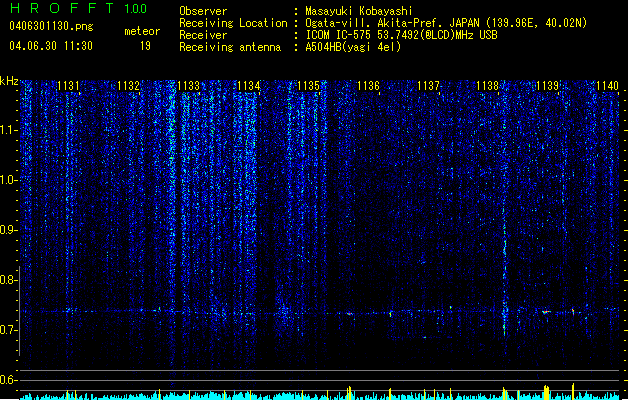The width and height of the screenshot is (629, 400).
Task: Click the 1134 time marker
Action: point(248,86)
